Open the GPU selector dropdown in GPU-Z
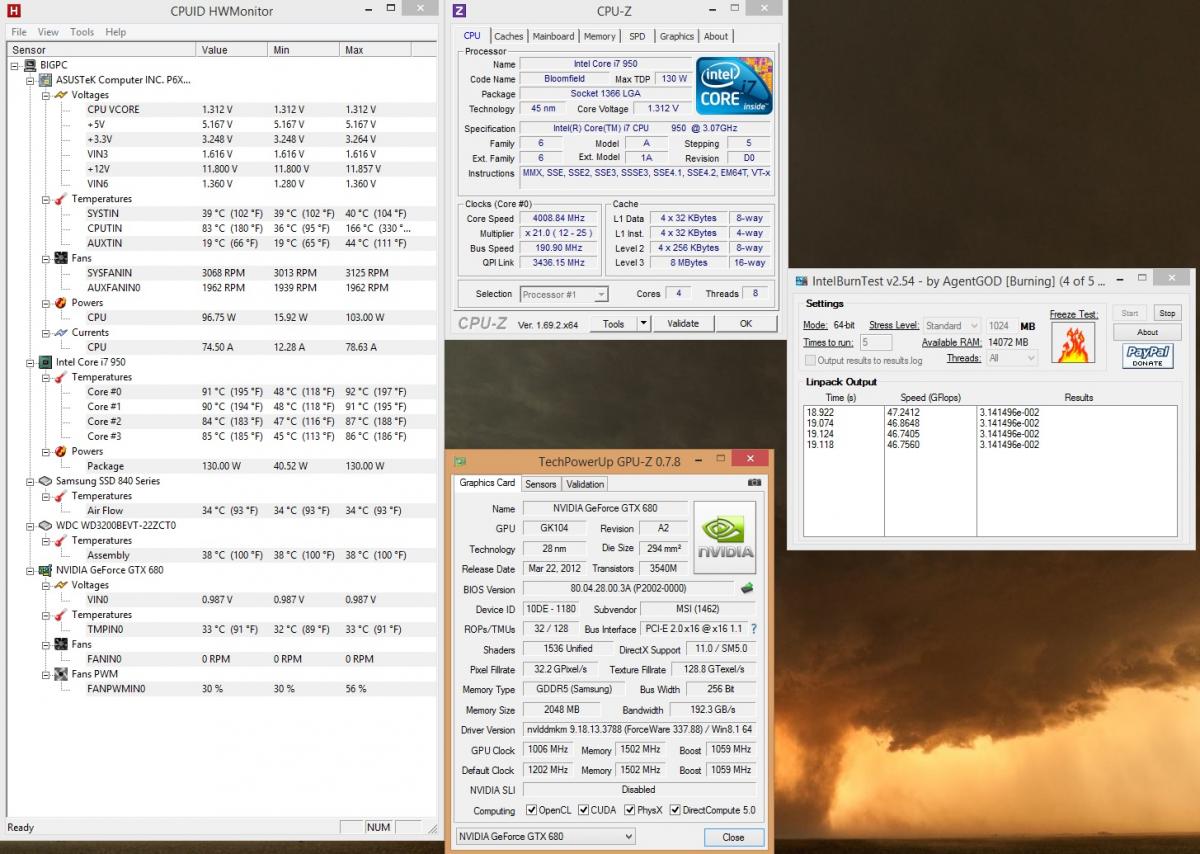 click(545, 837)
